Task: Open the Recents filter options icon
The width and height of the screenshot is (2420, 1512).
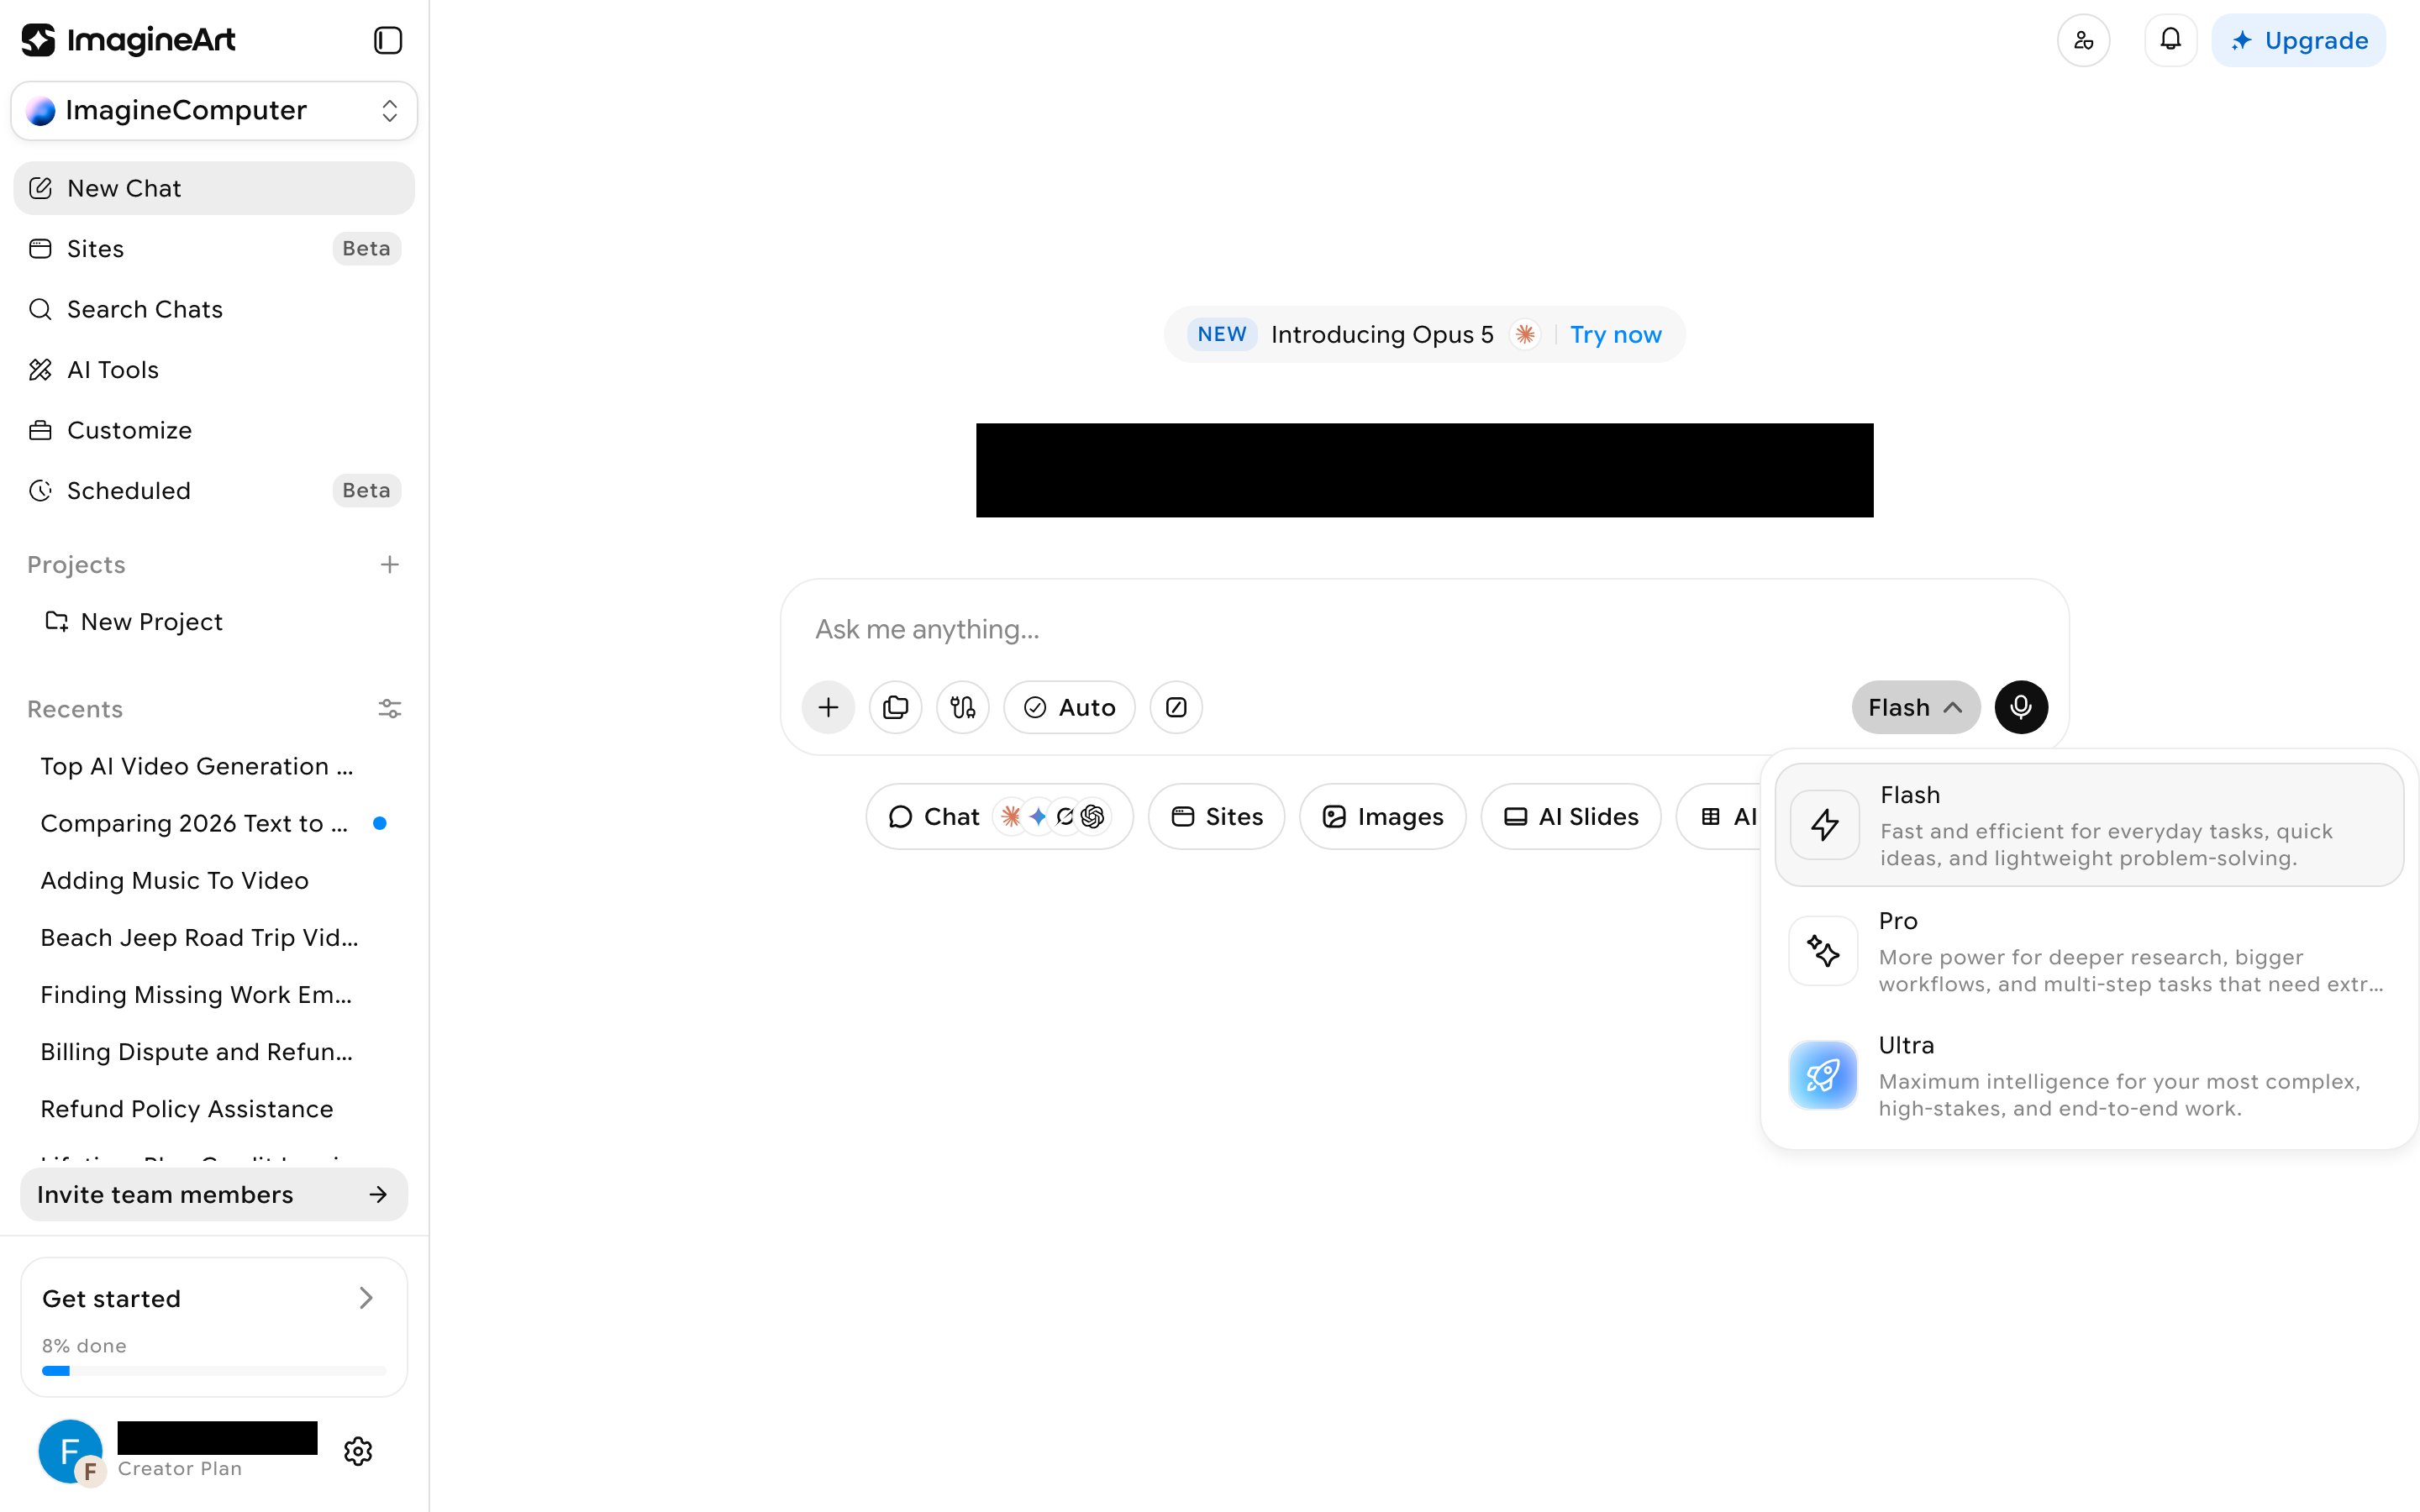Action: coord(390,709)
